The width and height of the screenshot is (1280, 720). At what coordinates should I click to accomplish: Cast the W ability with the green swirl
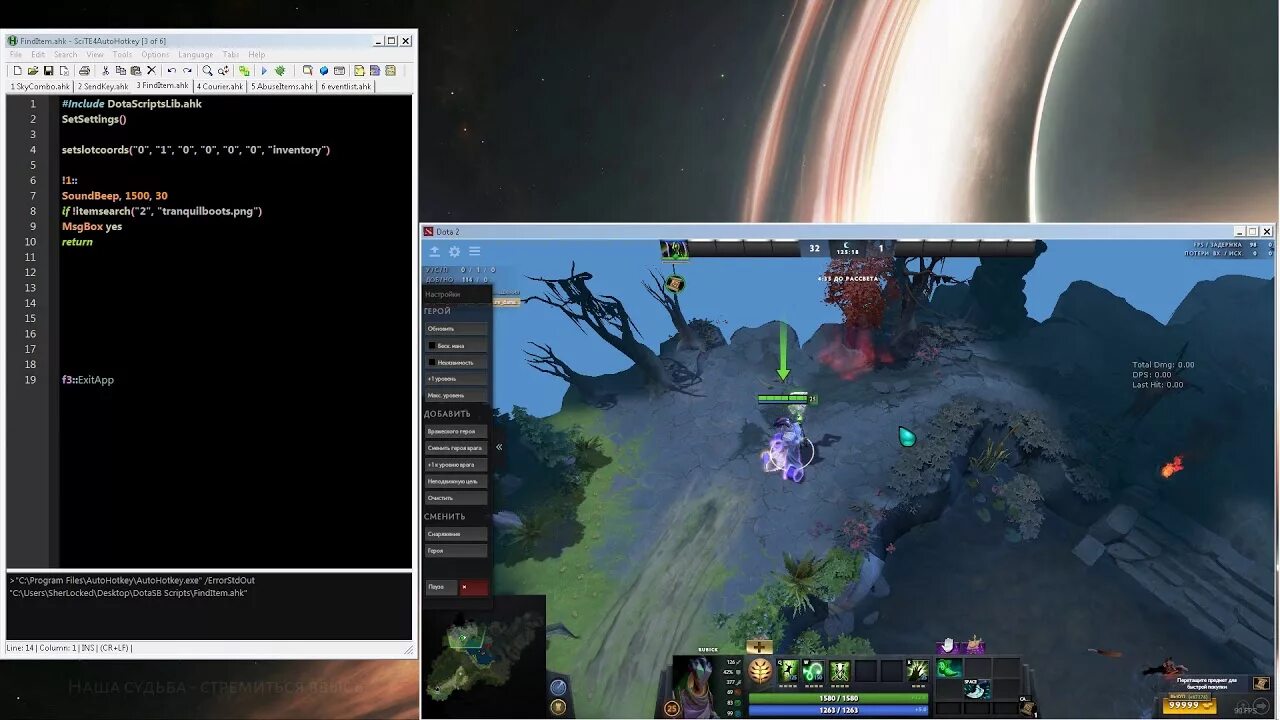coord(814,672)
